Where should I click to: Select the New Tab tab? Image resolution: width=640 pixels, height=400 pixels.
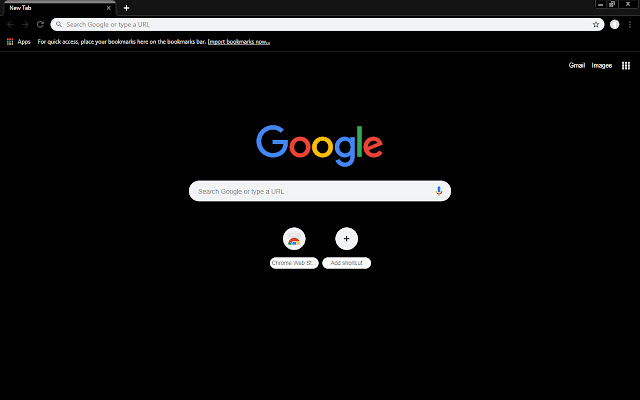[x=59, y=8]
